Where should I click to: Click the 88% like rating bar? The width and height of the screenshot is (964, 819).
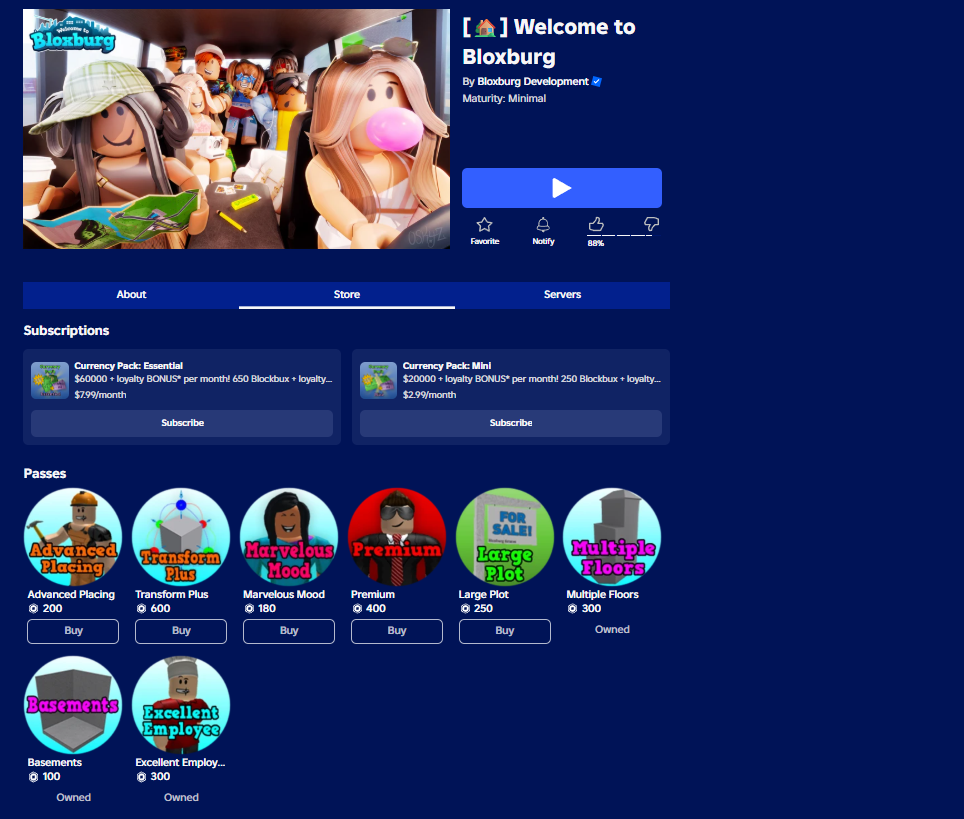pyautogui.click(x=623, y=235)
